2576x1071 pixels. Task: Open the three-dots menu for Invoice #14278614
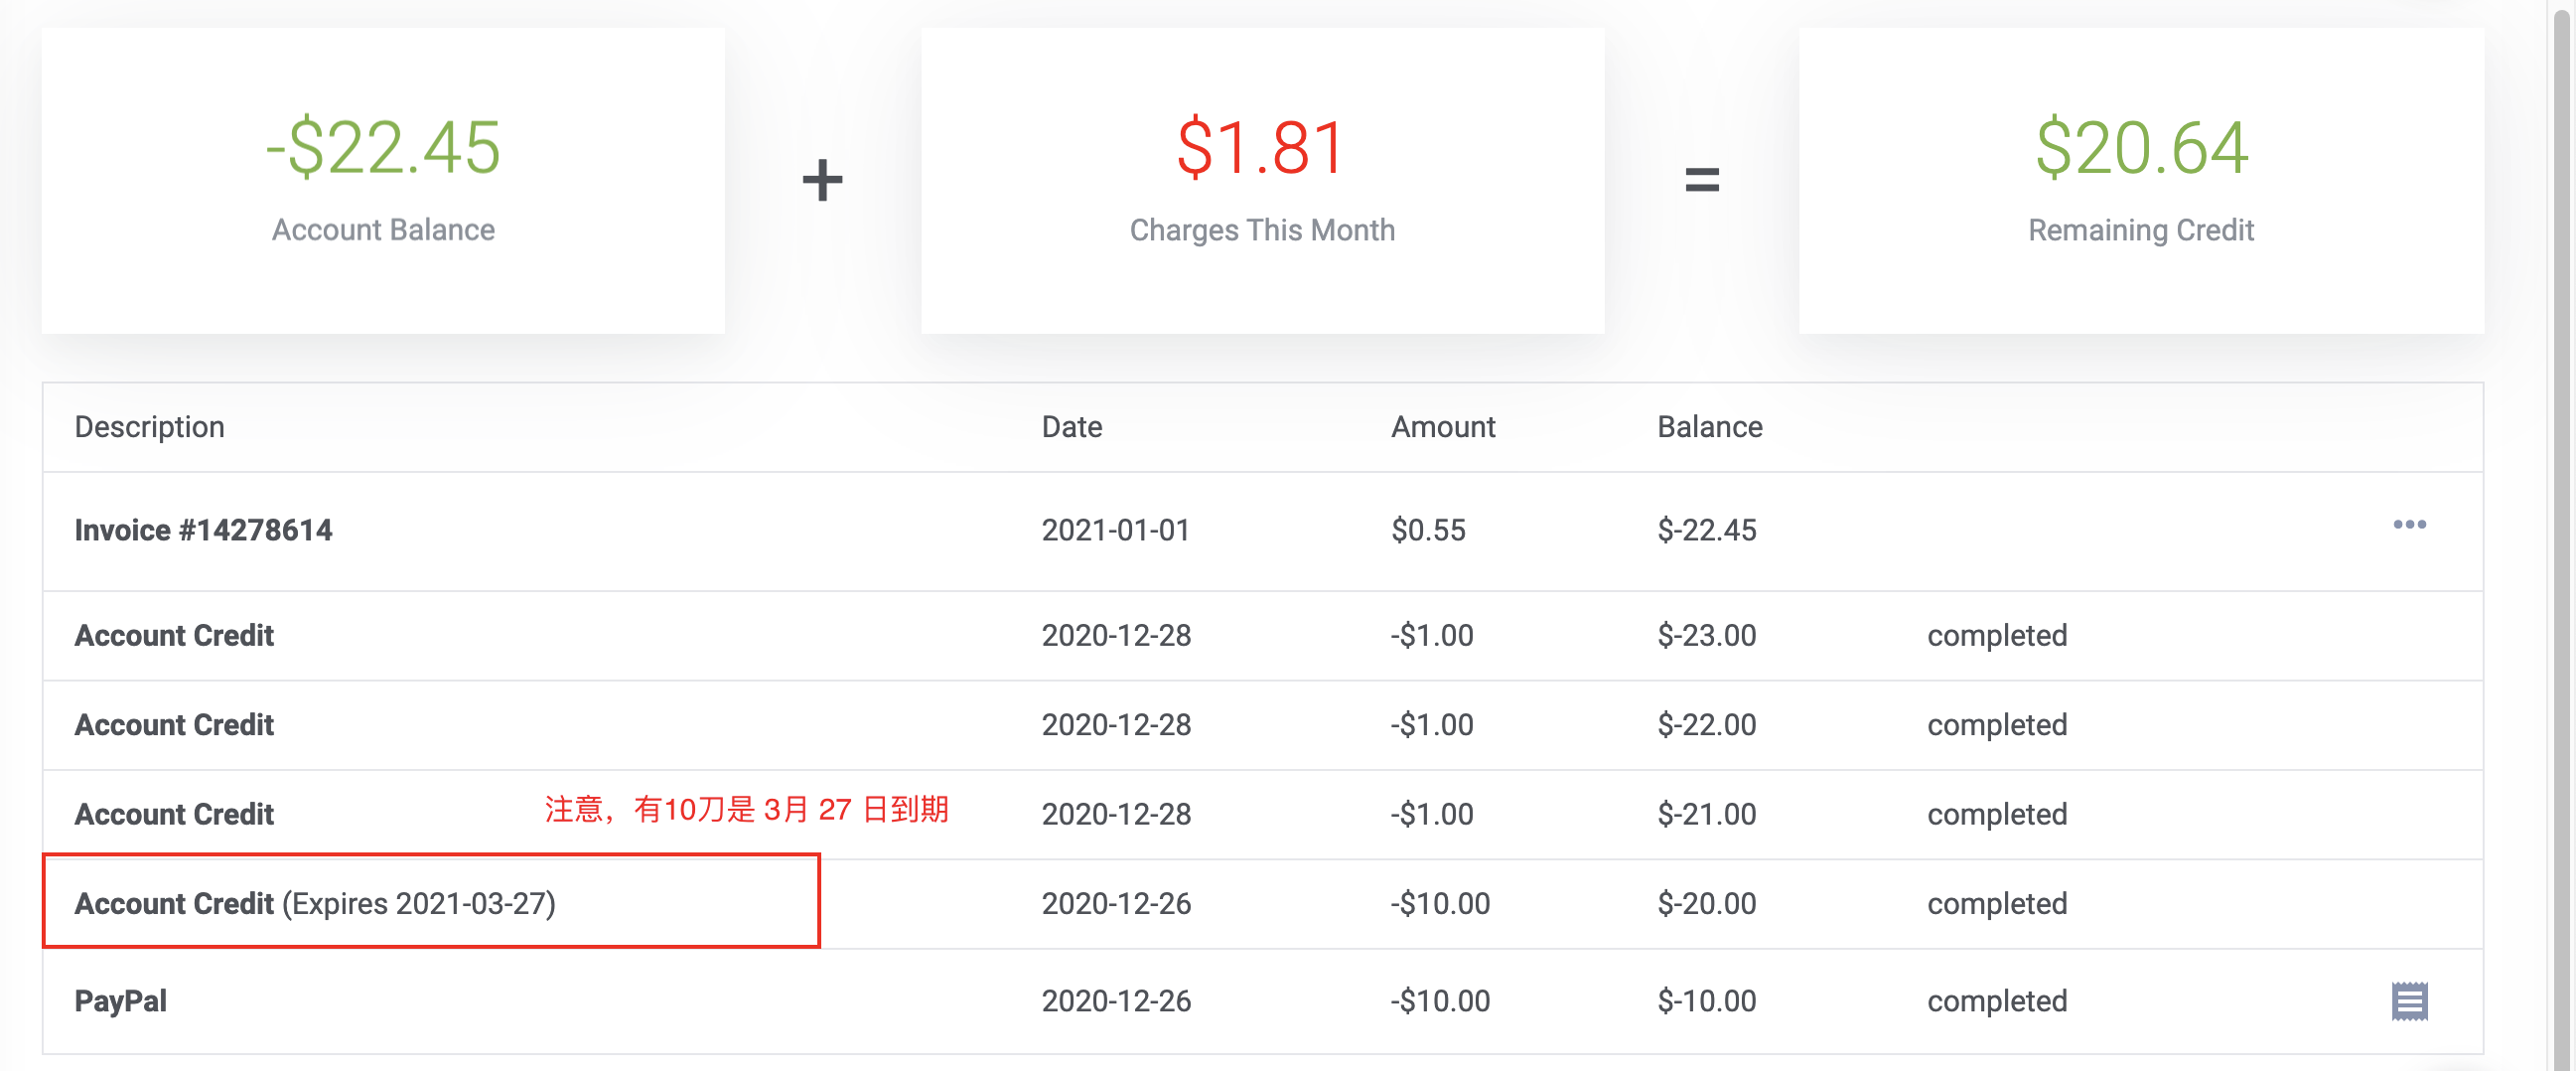[2408, 525]
